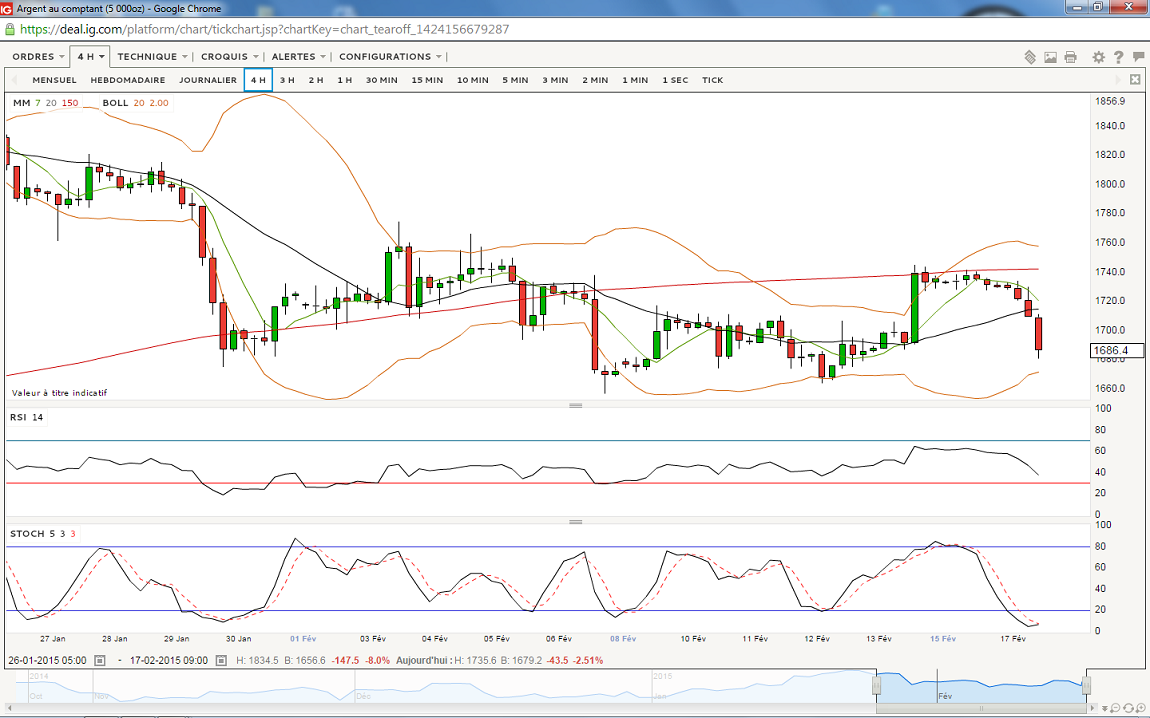Select the 1 SEC timeframe
This screenshot has height=718, width=1150.
pyautogui.click(x=675, y=80)
